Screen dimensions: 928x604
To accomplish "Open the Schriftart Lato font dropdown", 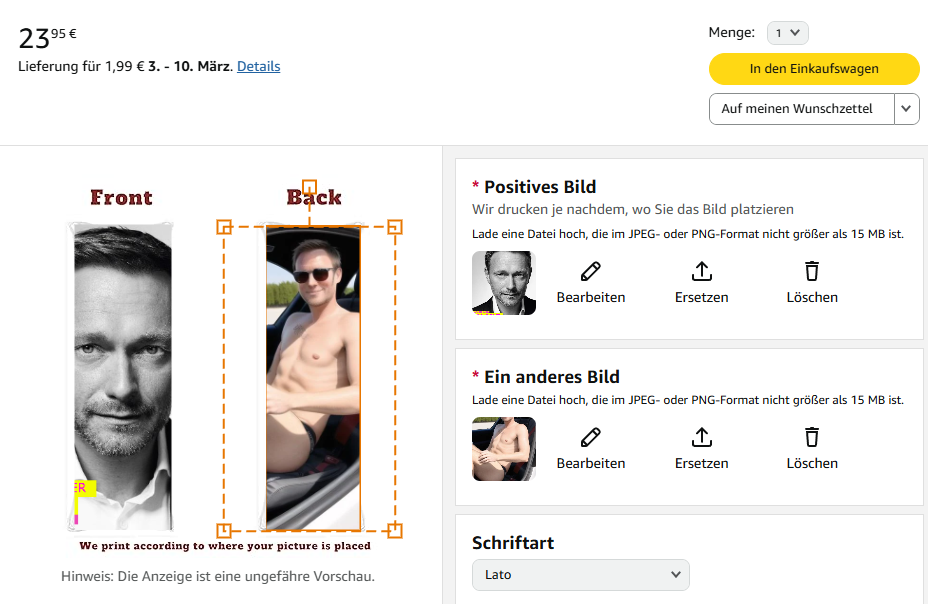I will pyautogui.click(x=581, y=575).
